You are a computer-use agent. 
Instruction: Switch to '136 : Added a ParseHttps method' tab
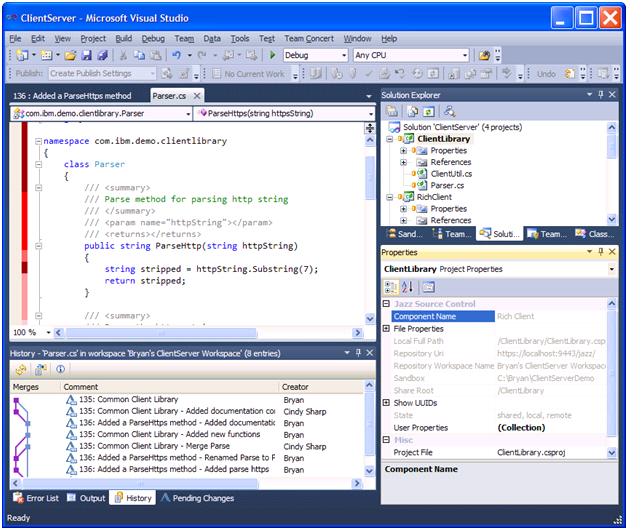coord(72,96)
